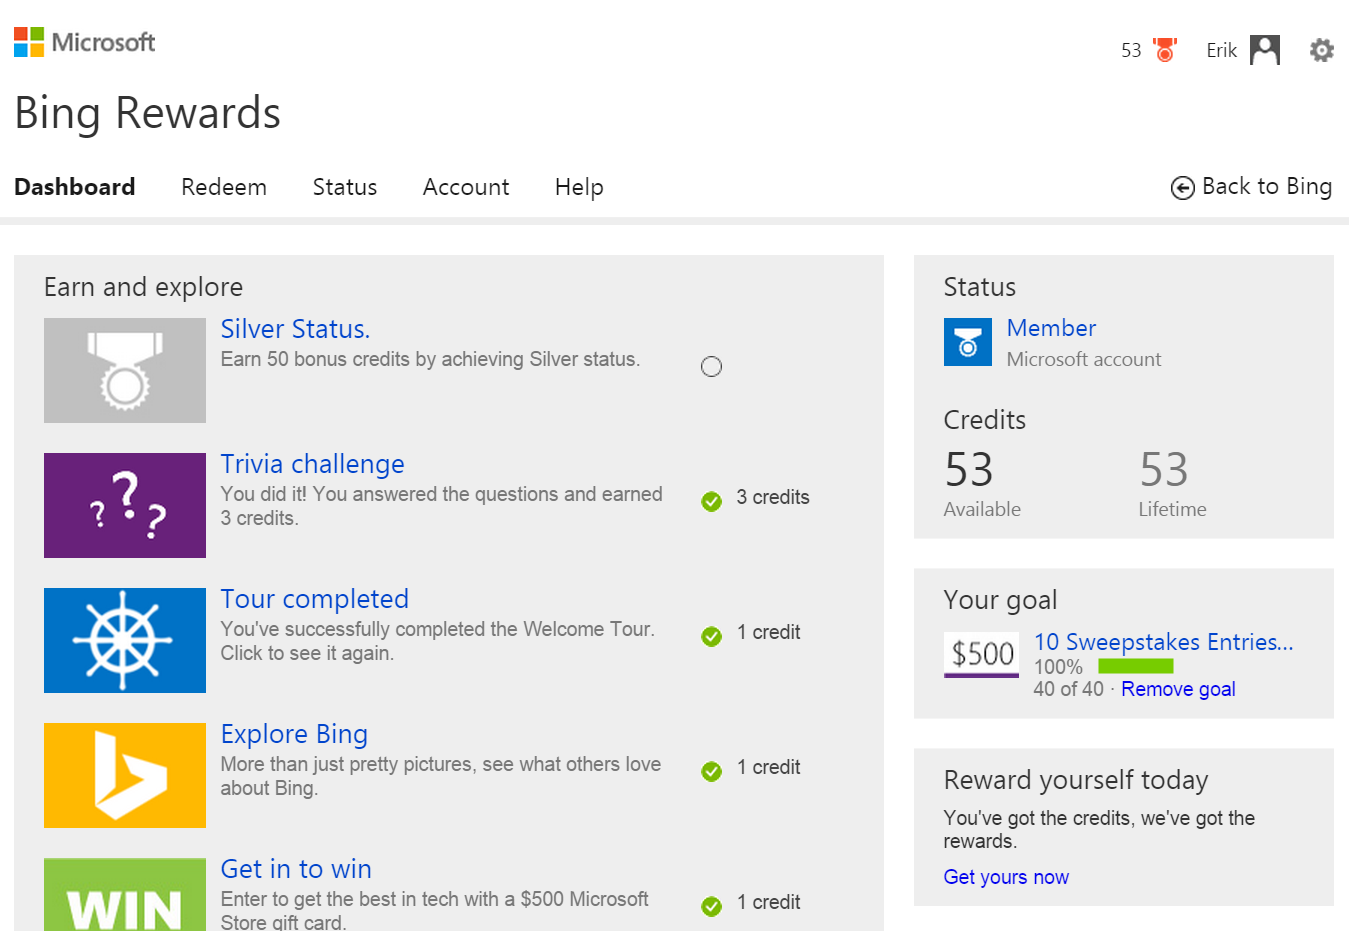Viewport: 1349px width, 931px height.
Task: Click the Bing Rewards page title
Action: click(148, 113)
